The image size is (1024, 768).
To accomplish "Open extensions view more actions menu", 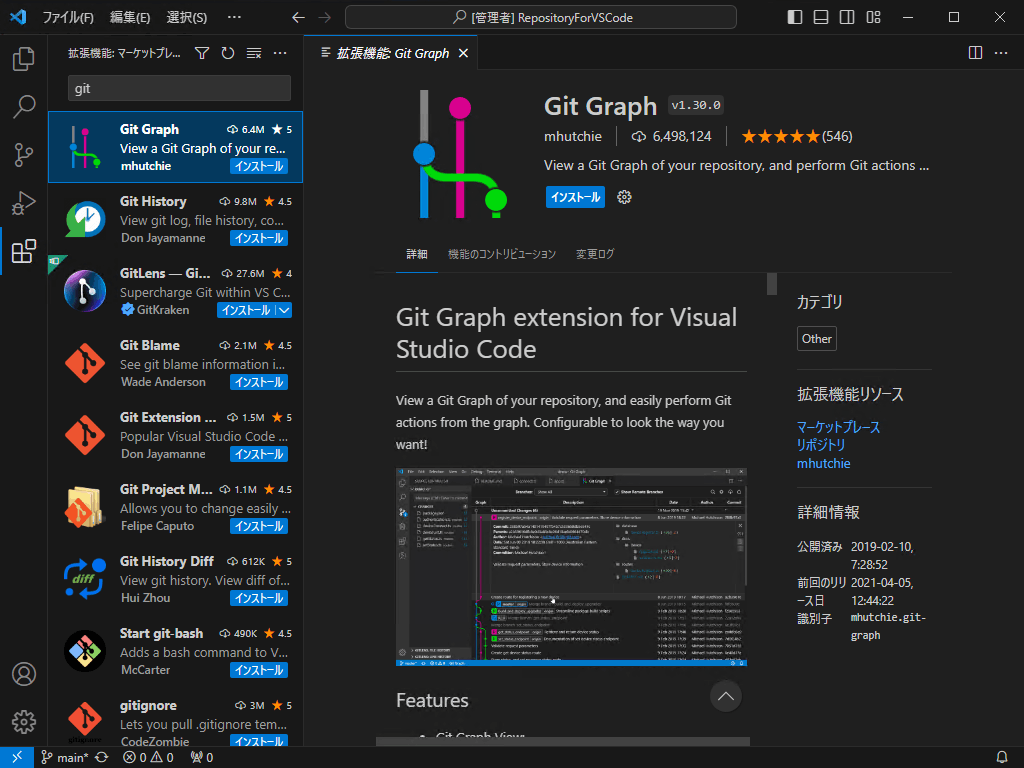I will pos(280,53).
